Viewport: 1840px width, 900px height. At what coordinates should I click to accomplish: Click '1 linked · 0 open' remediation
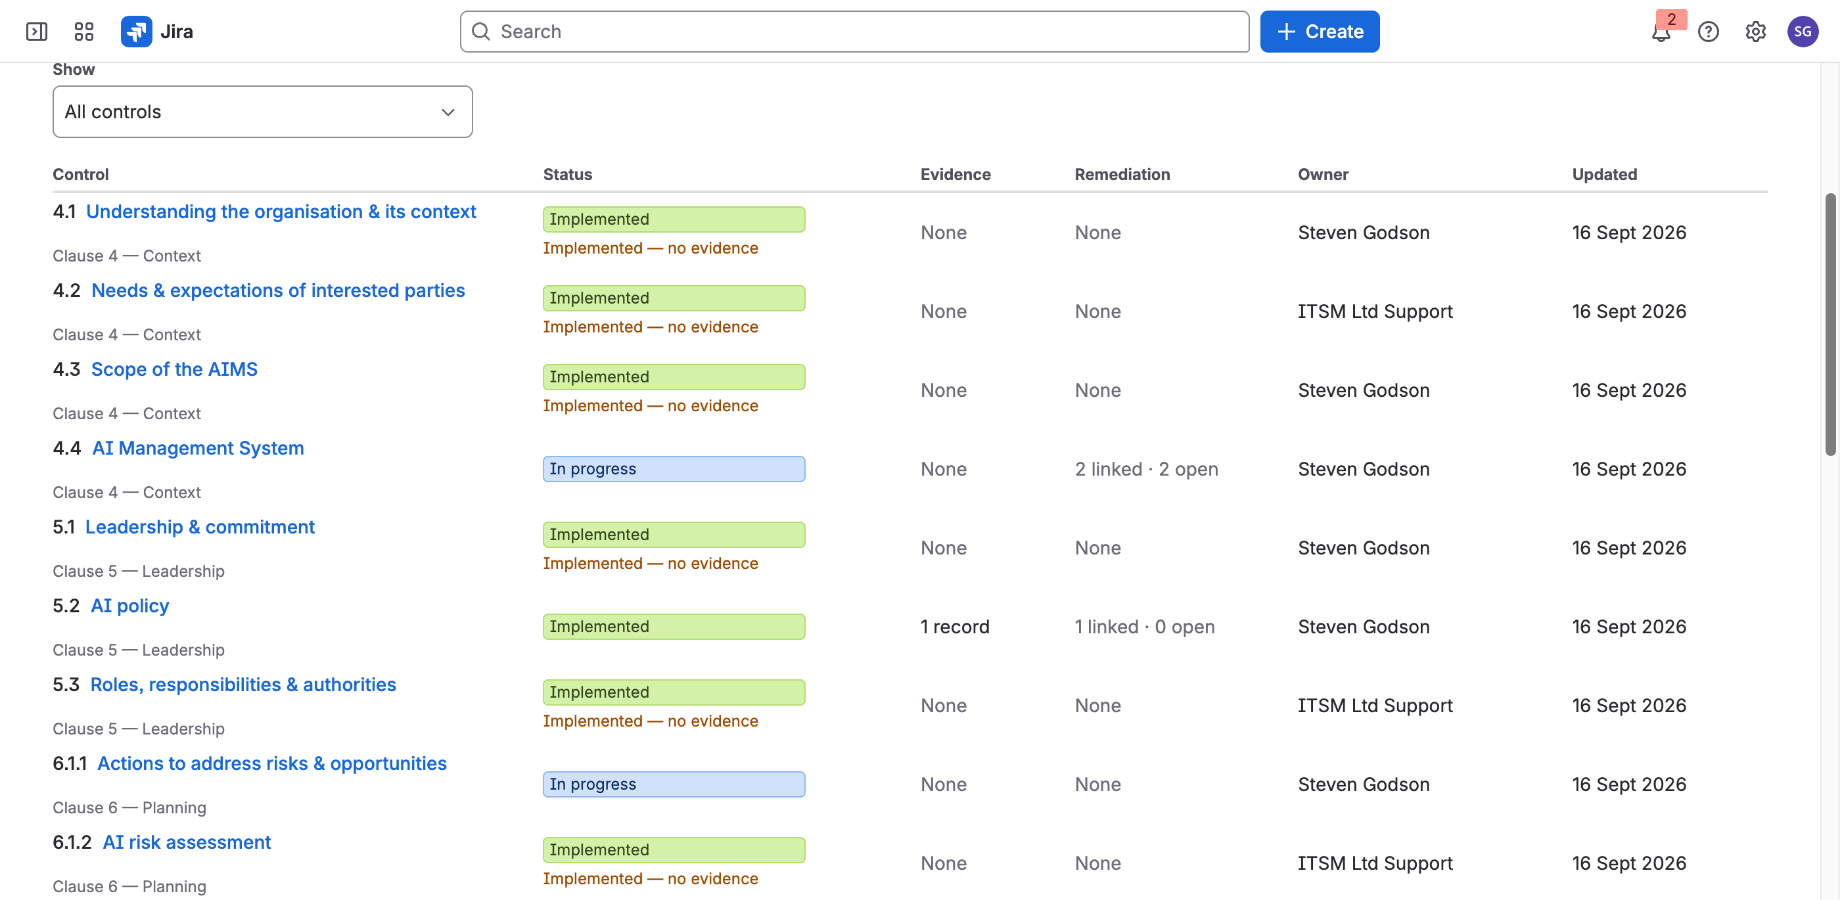tap(1144, 627)
